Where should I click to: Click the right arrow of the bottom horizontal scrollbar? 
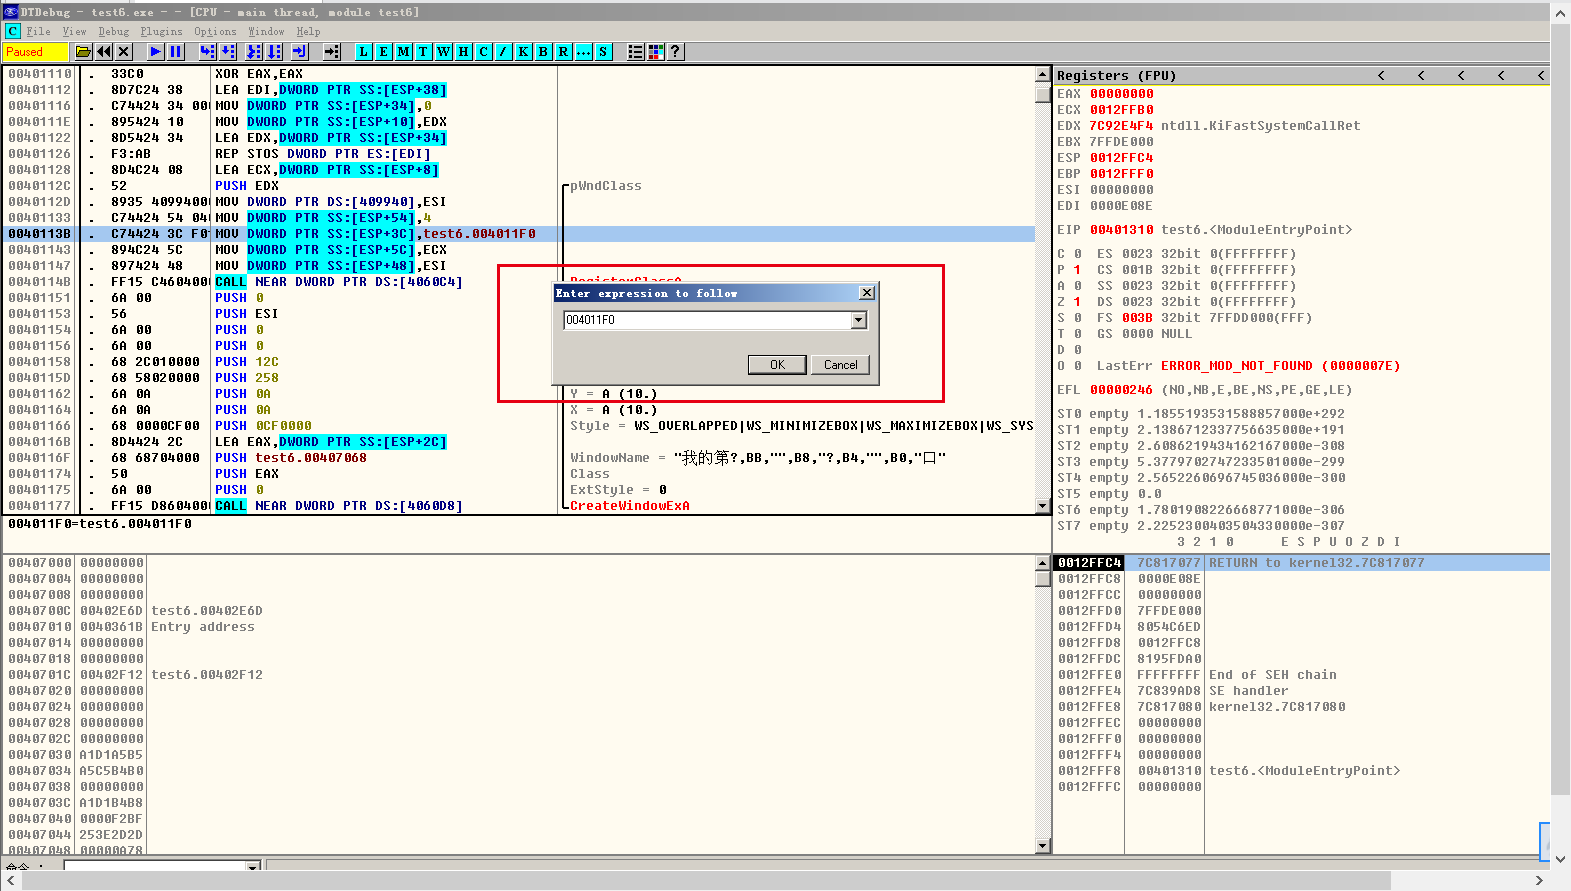tap(1539, 881)
